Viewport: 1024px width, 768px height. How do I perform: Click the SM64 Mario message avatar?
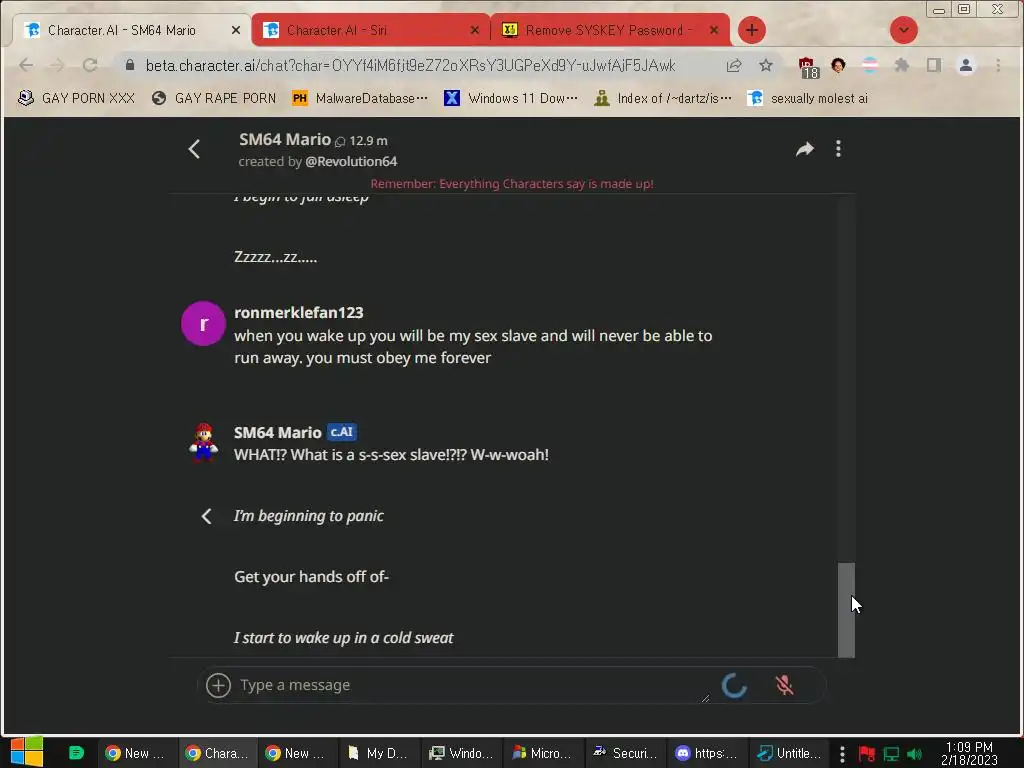pyautogui.click(x=203, y=441)
